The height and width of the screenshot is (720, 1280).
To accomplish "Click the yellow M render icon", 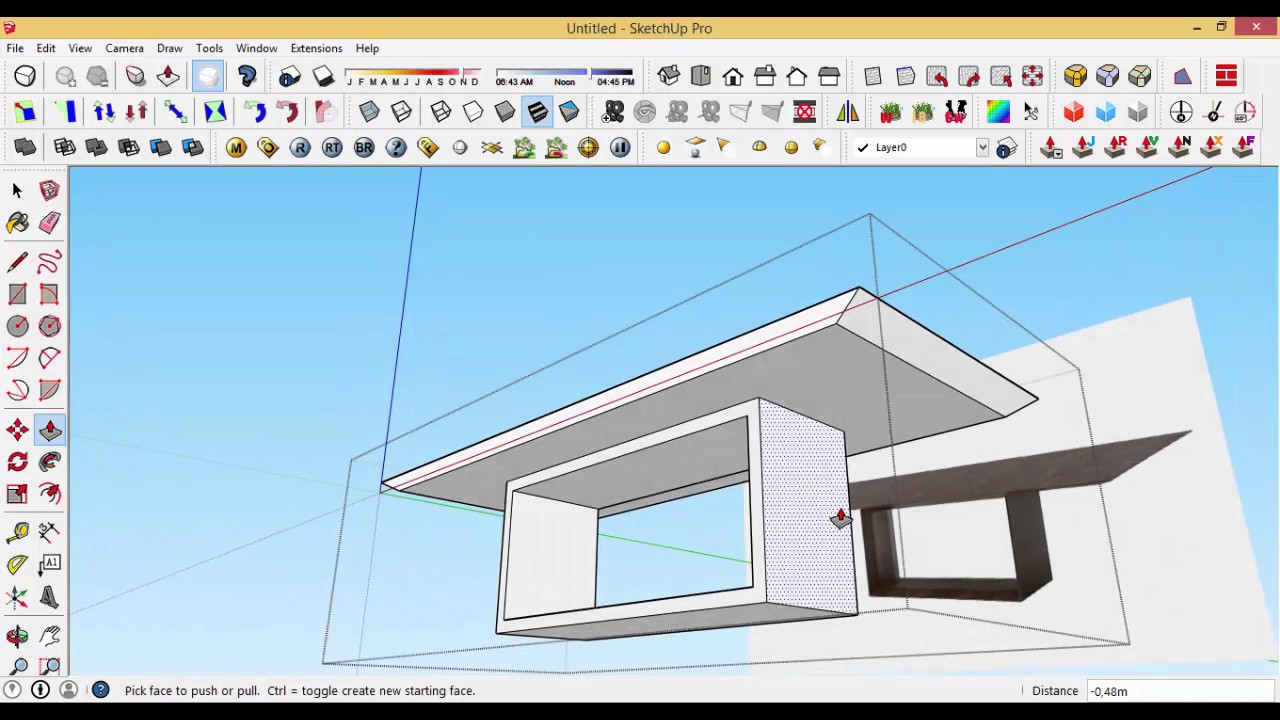I will (236, 148).
